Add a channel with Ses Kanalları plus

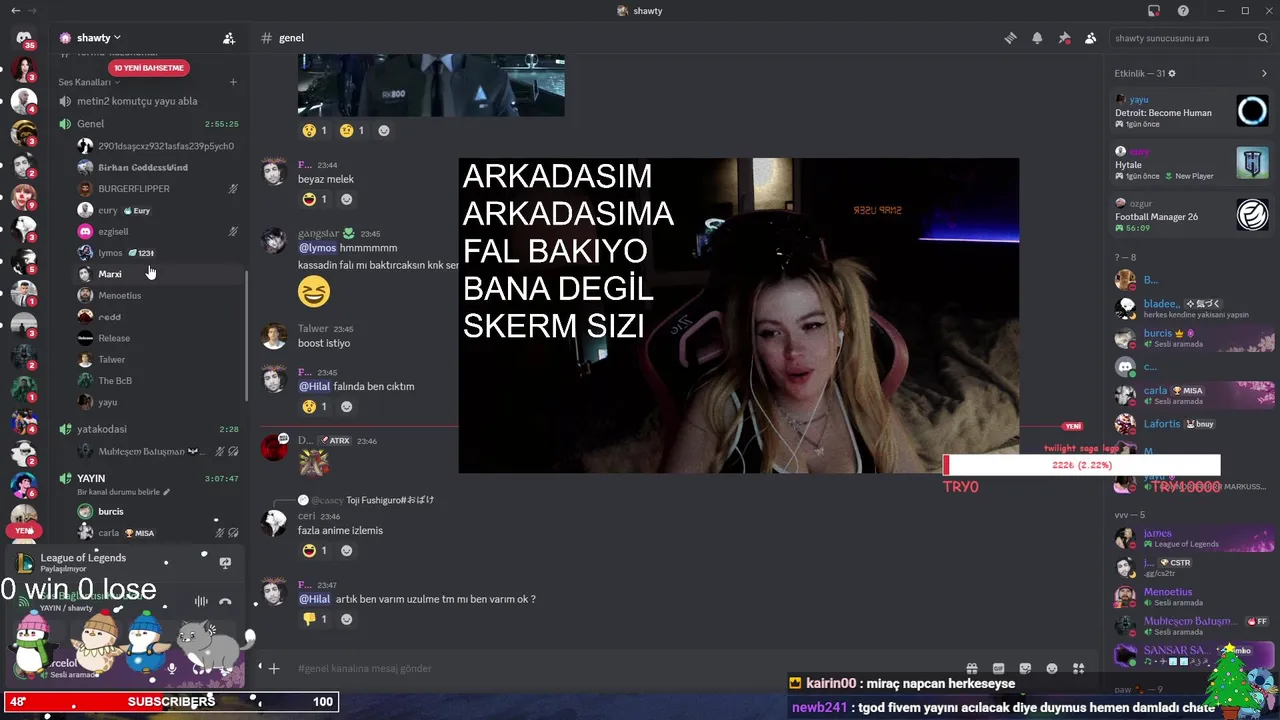click(x=233, y=82)
